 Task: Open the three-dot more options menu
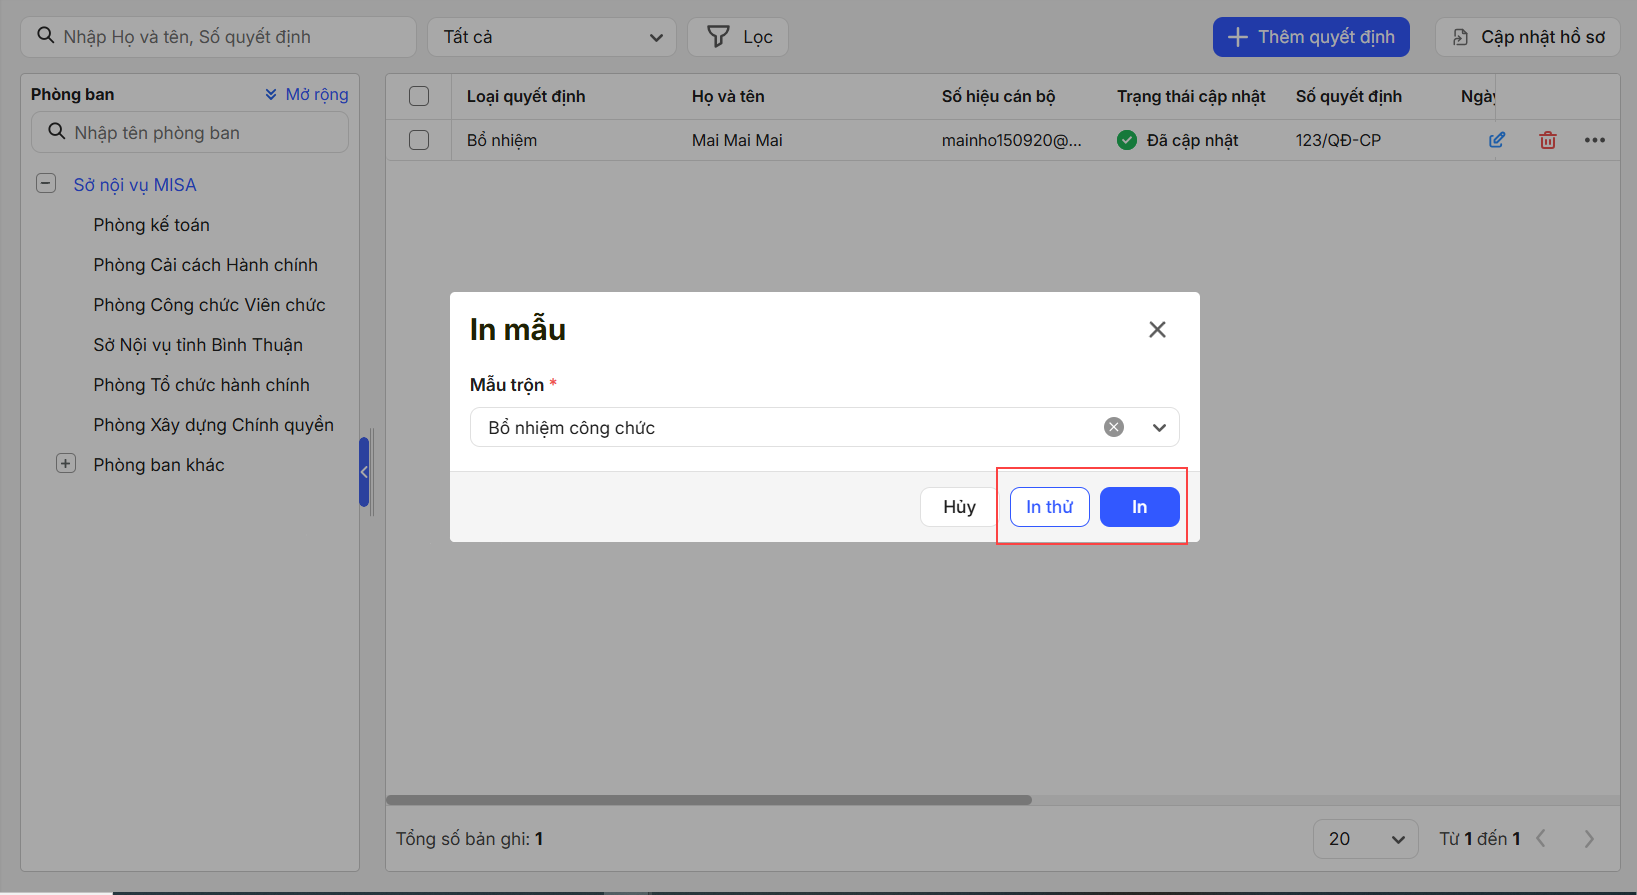[1594, 140]
